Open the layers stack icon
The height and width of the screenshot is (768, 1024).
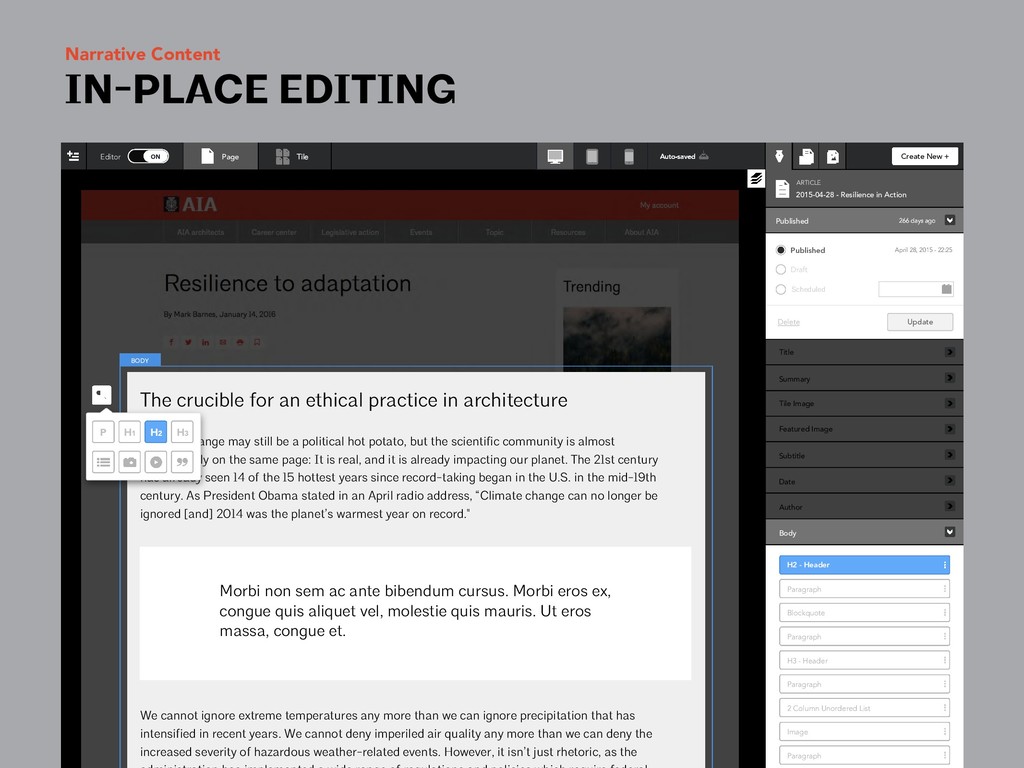[756, 179]
